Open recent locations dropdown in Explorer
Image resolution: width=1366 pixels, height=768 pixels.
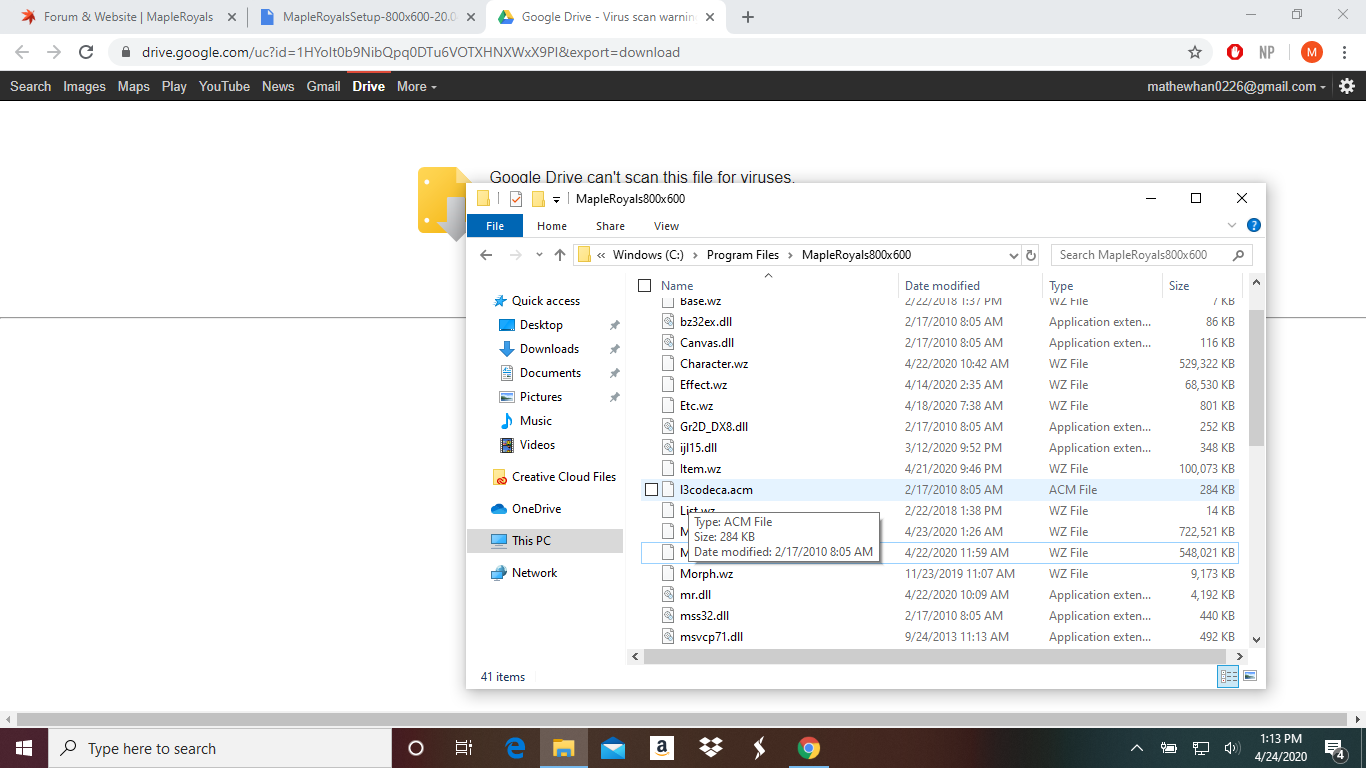coord(540,255)
